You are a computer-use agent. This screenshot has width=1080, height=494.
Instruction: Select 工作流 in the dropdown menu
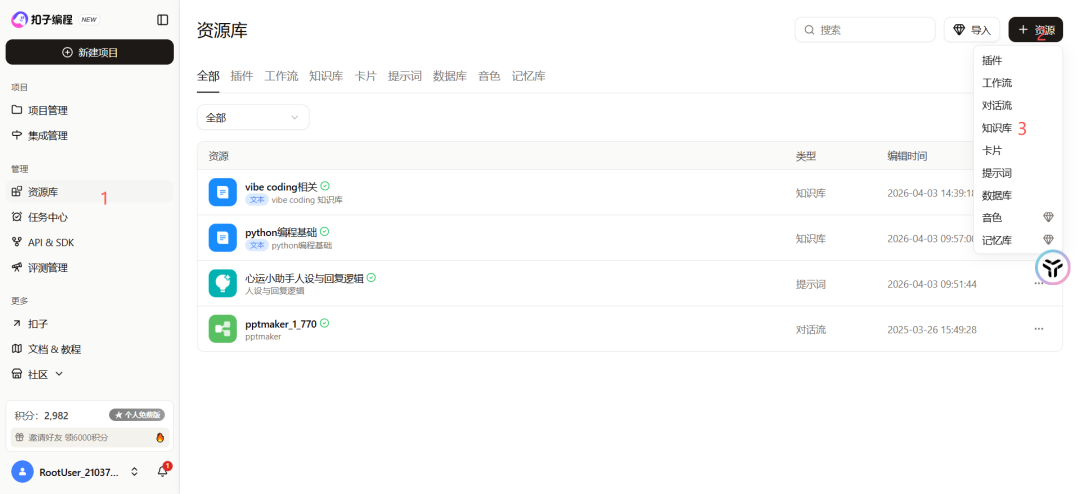tap(1018, 83)
